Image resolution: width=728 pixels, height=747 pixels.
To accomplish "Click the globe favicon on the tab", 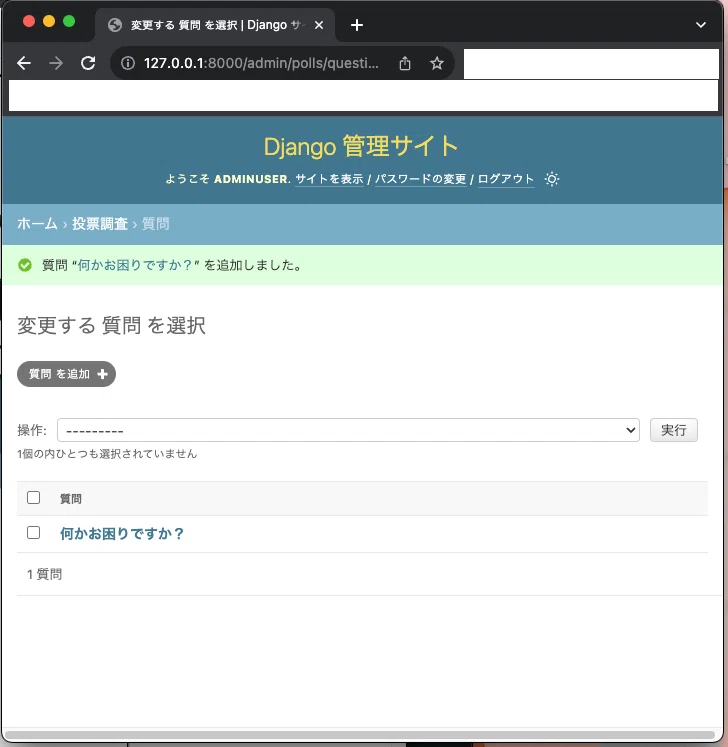I will point(115,25).
